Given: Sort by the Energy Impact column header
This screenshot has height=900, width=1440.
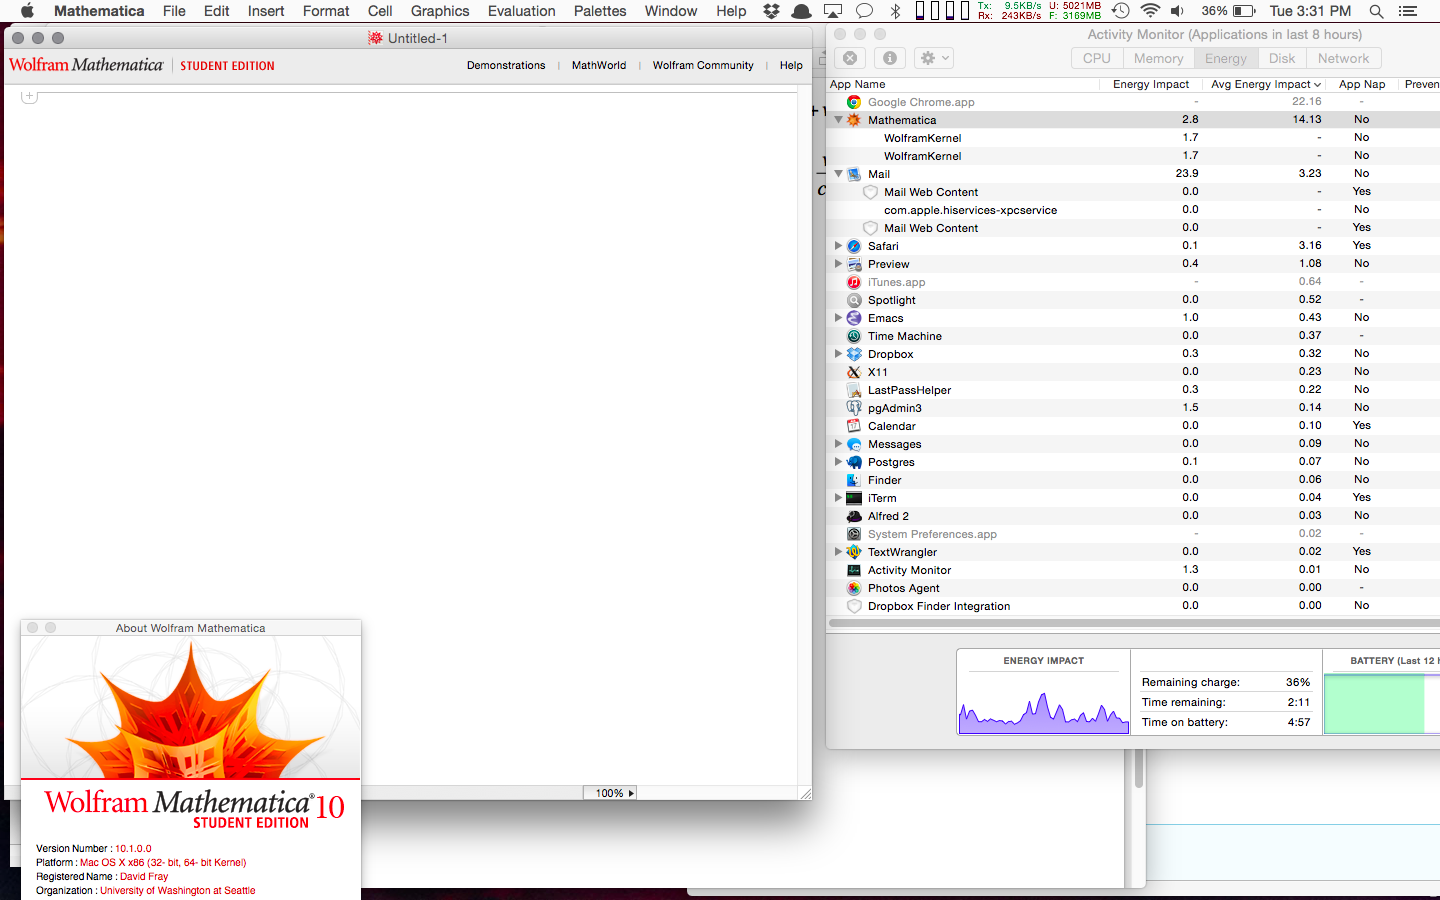Looking at the screenshot, I should (1151, 84).
